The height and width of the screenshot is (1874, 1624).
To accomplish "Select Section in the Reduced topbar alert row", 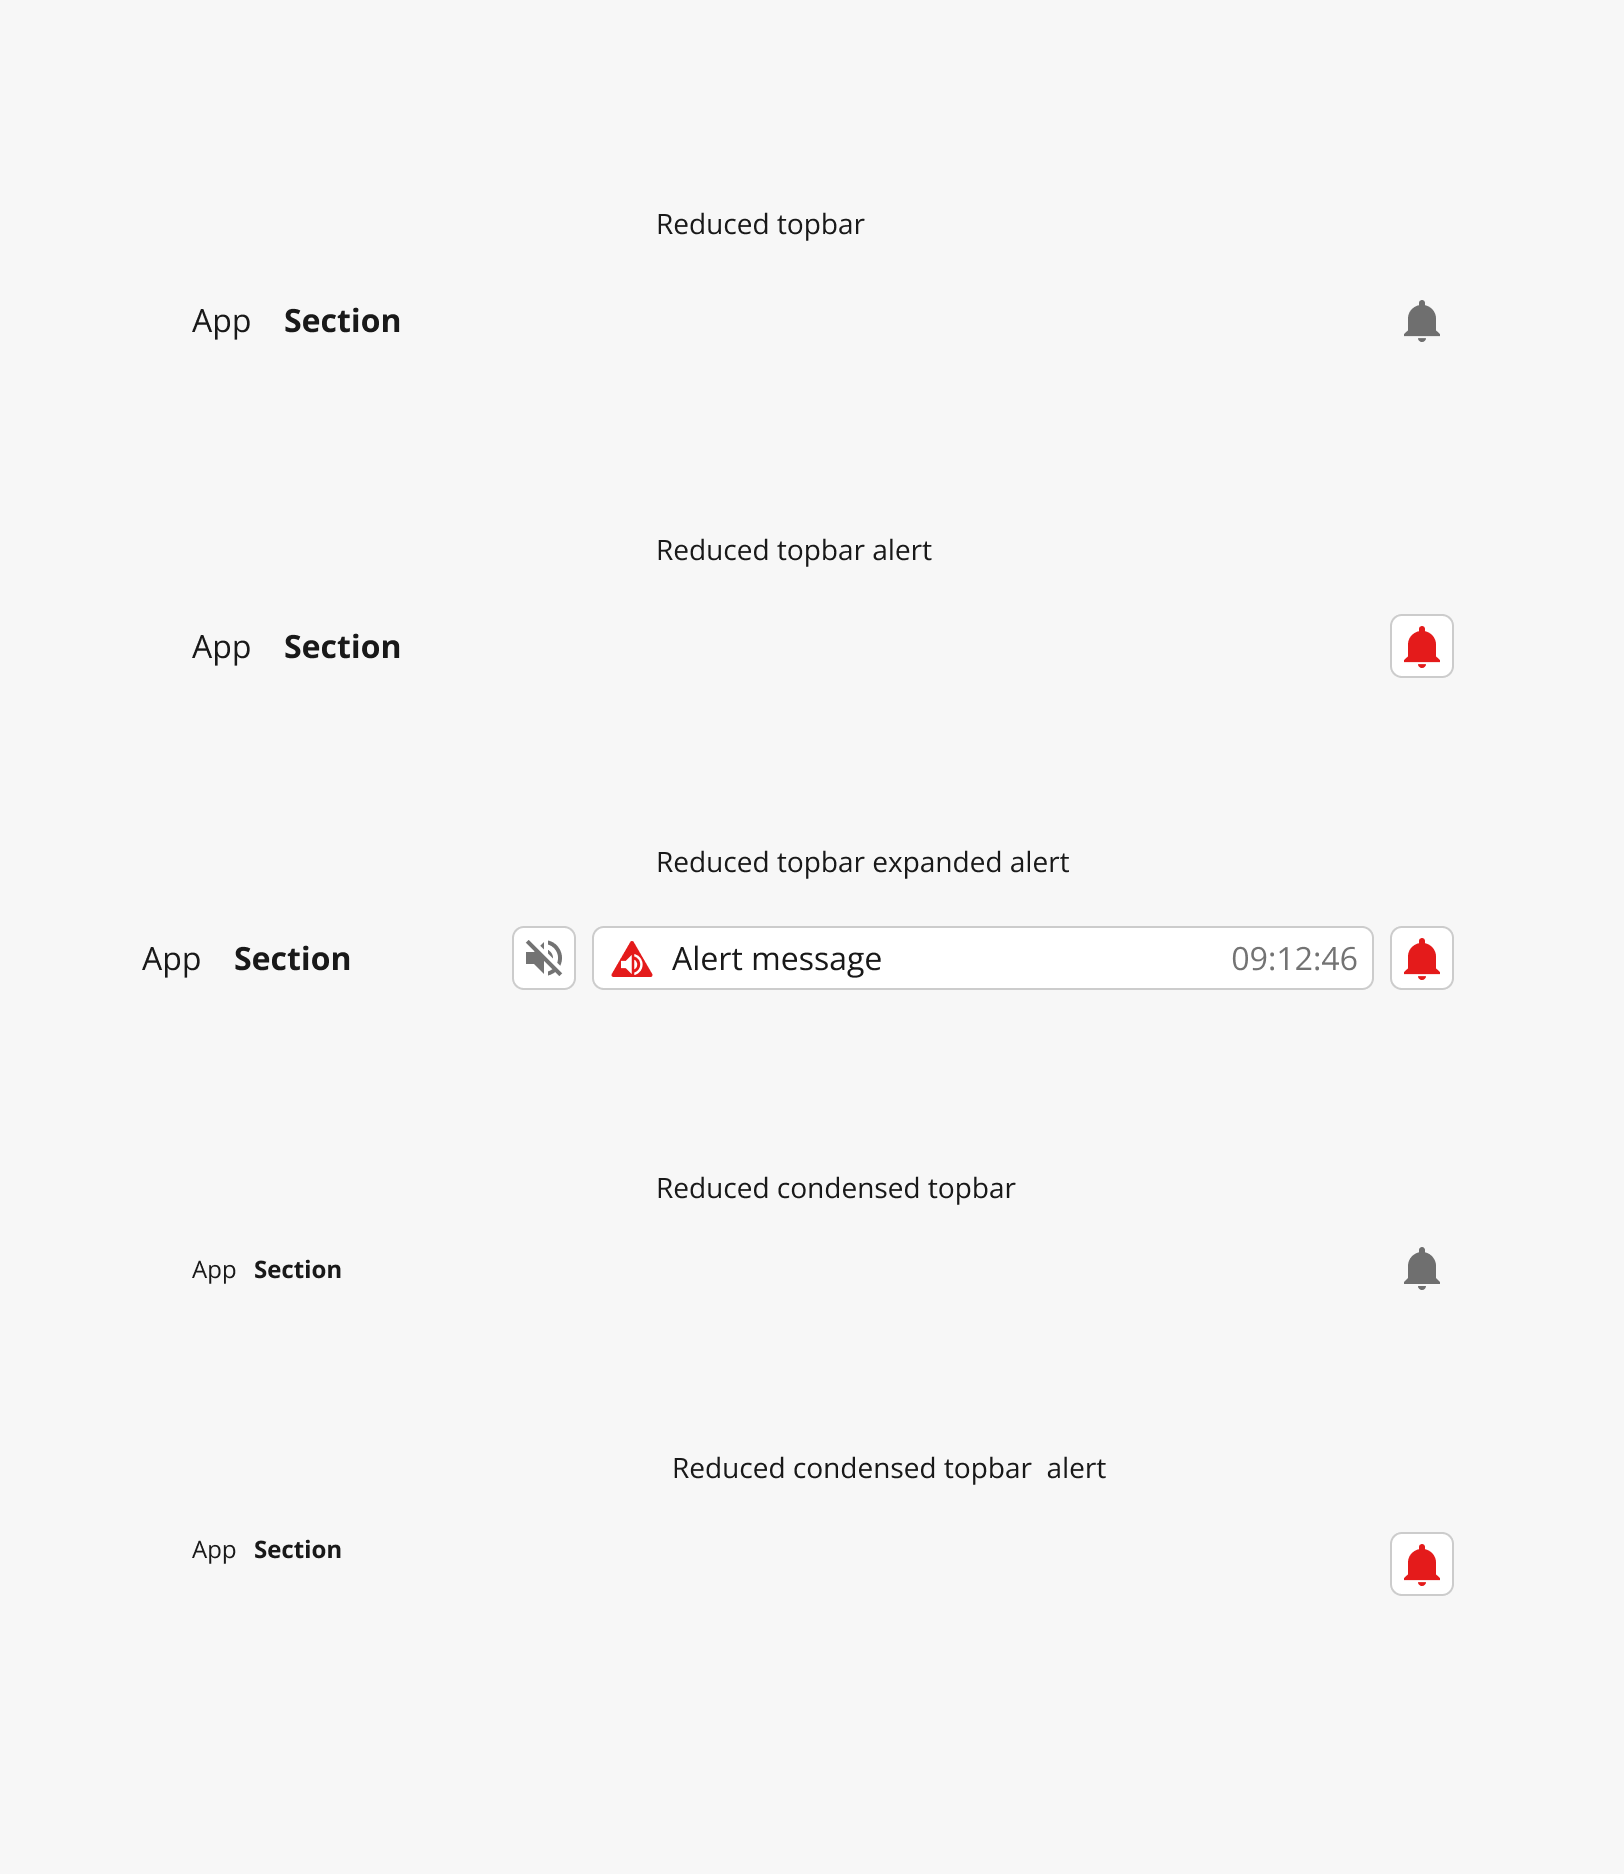I will tap(342, 647).
